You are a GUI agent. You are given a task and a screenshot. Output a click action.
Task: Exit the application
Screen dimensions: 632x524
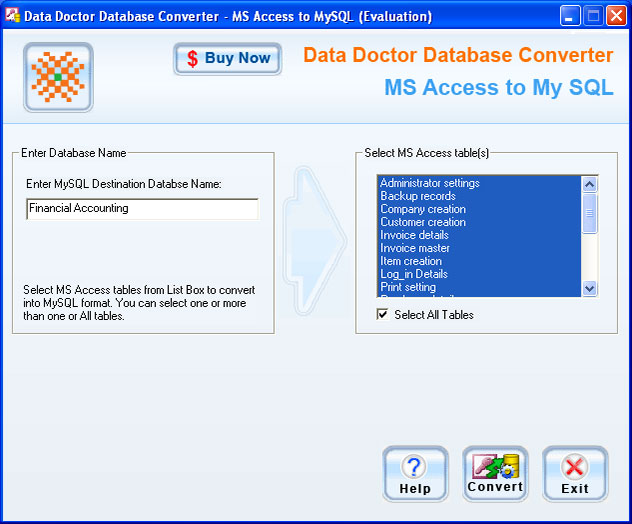575,474
